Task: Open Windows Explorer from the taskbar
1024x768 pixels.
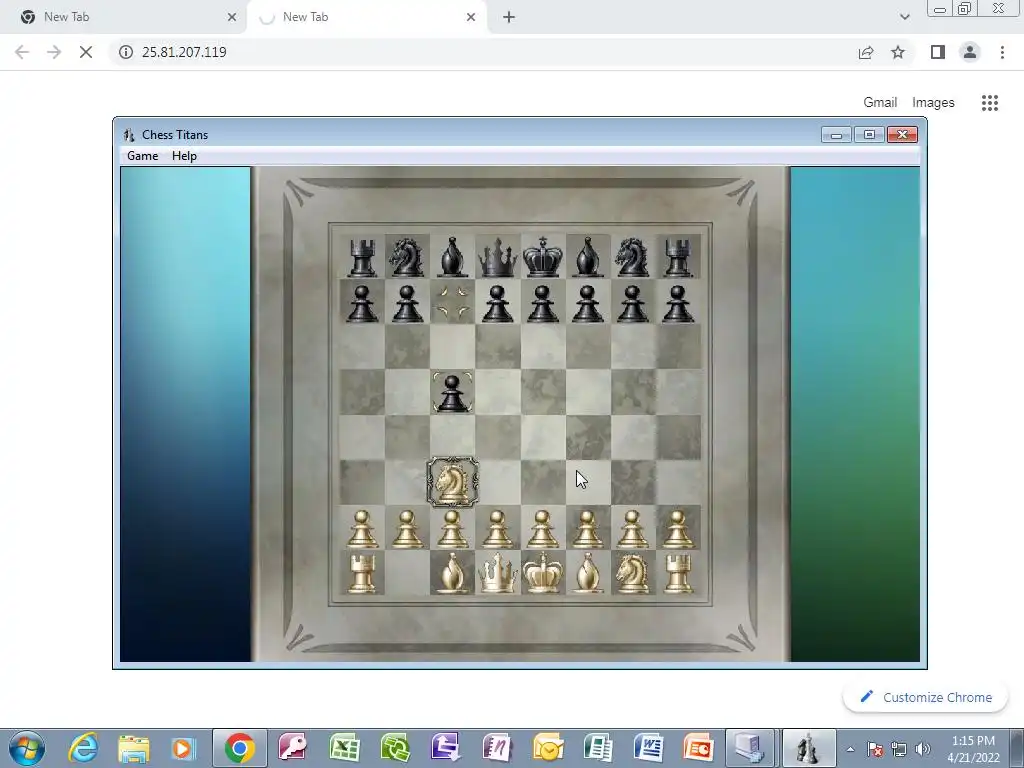Action: tap(134, 748)
